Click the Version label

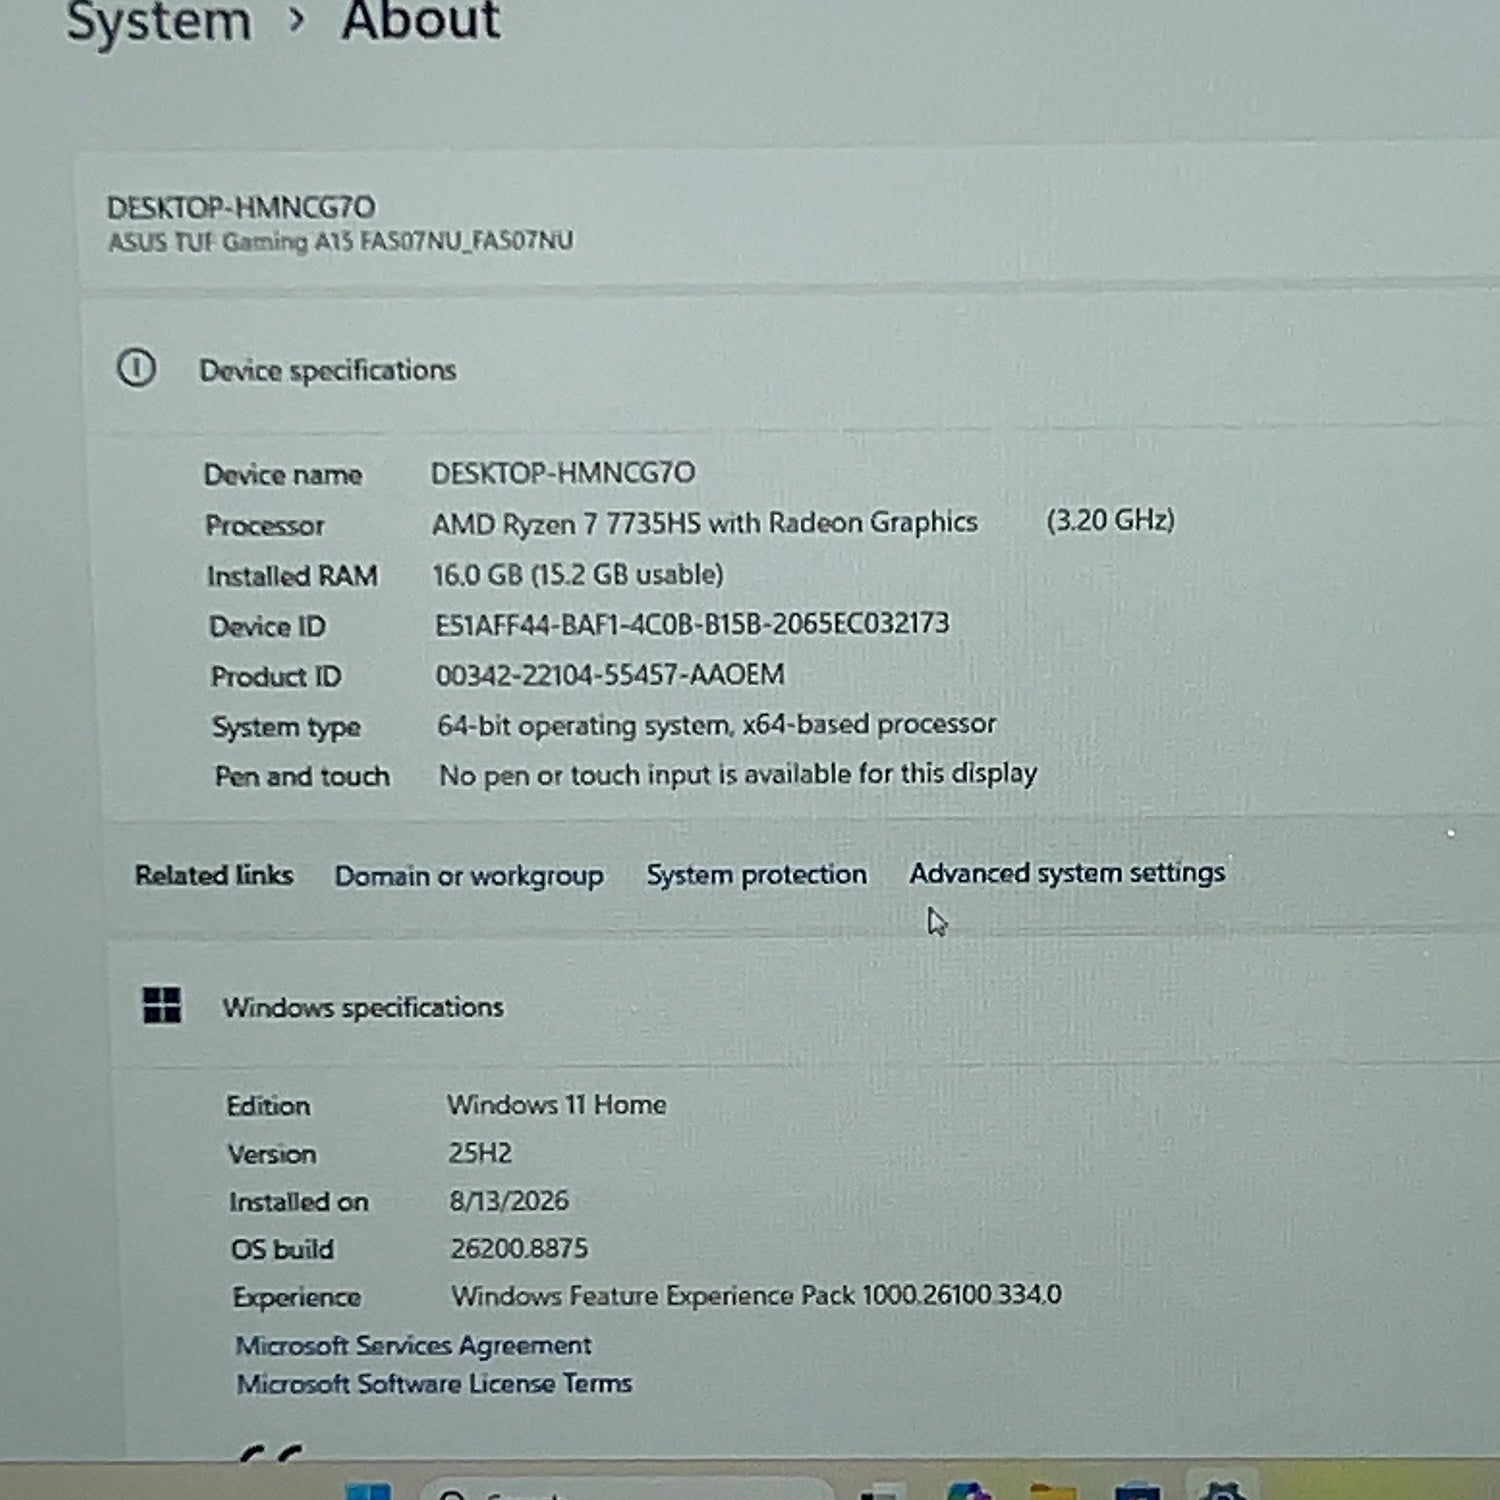click(x=272, y=1154)
